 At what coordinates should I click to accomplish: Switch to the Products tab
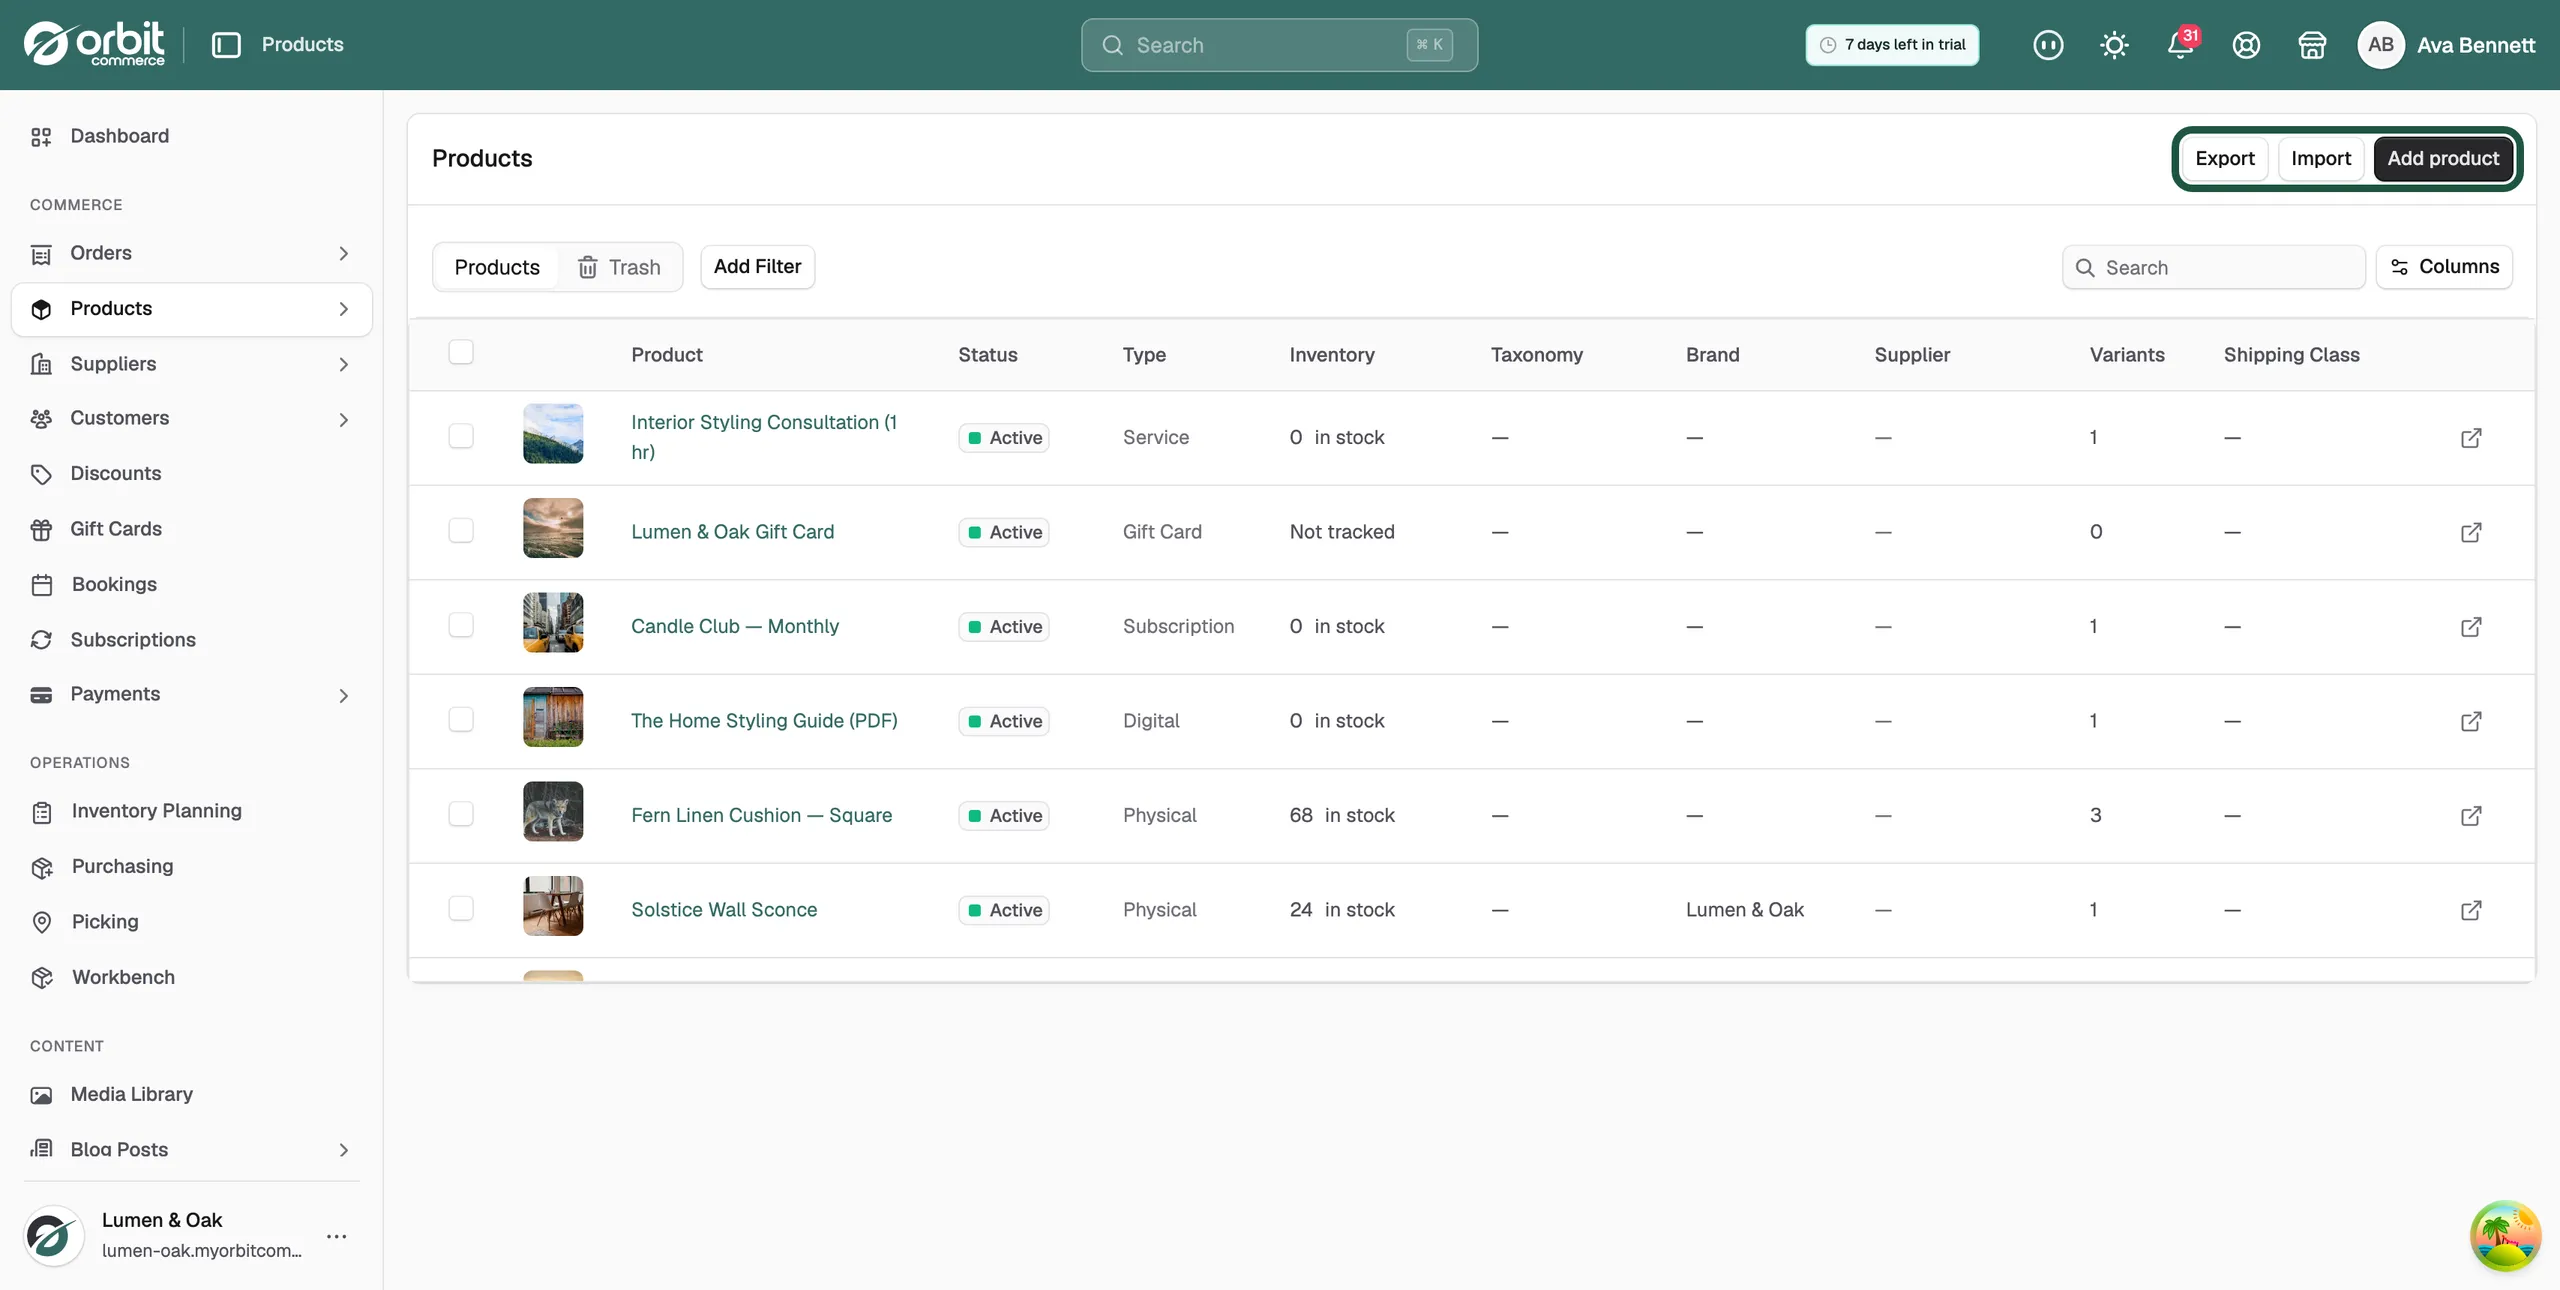coord(497,267)
